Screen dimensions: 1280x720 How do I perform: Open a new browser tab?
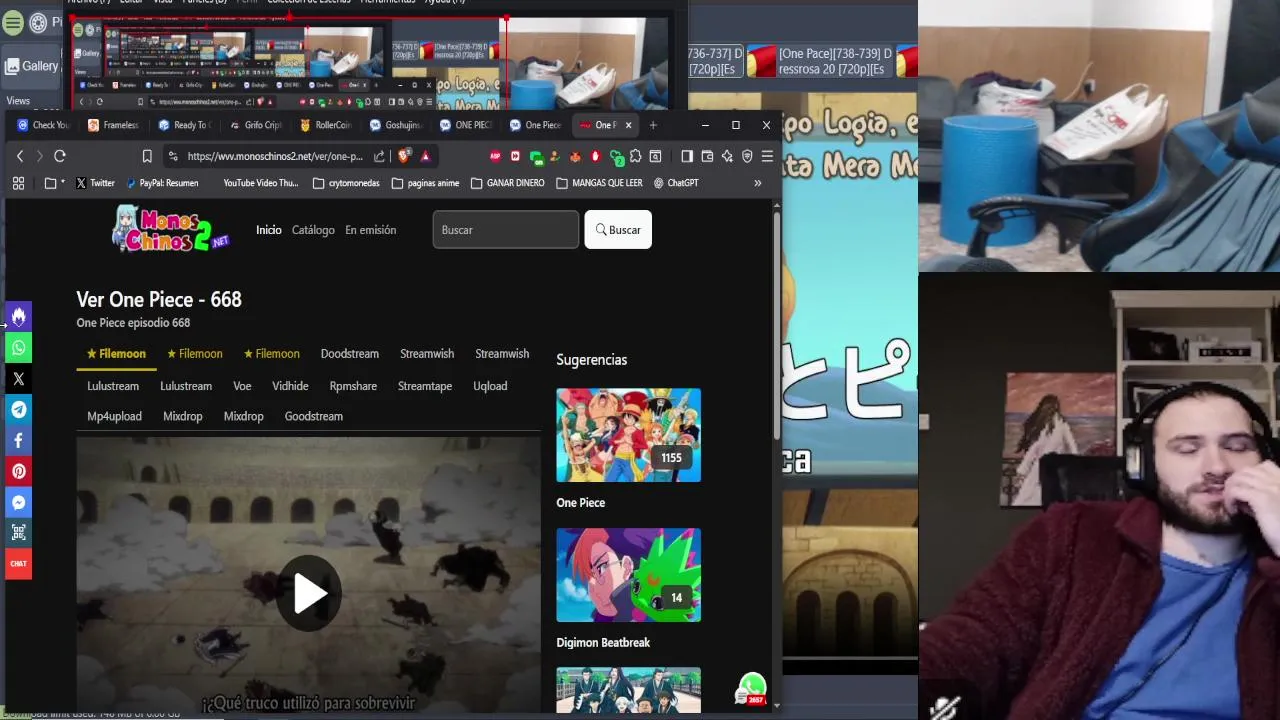pyautogui.click(x=653, y=125)
